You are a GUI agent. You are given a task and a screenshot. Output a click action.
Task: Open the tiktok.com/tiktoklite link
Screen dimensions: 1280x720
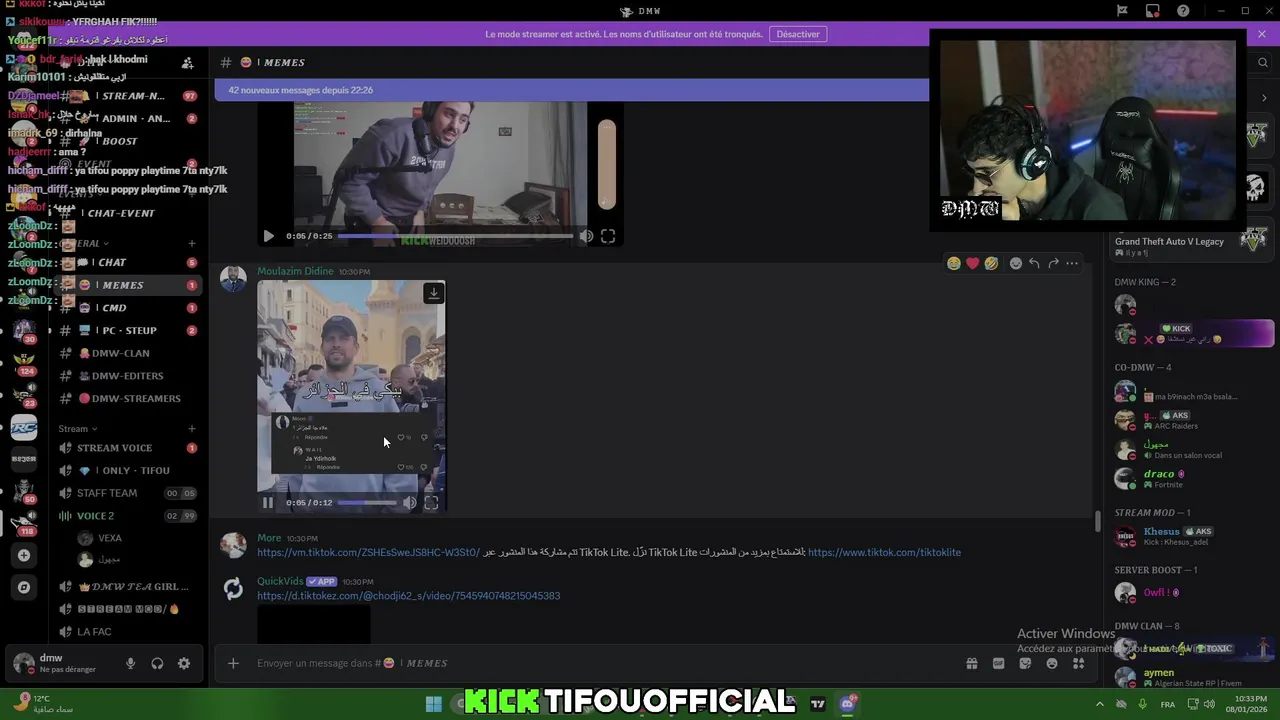pyautogui.click(x=884, y=552)
